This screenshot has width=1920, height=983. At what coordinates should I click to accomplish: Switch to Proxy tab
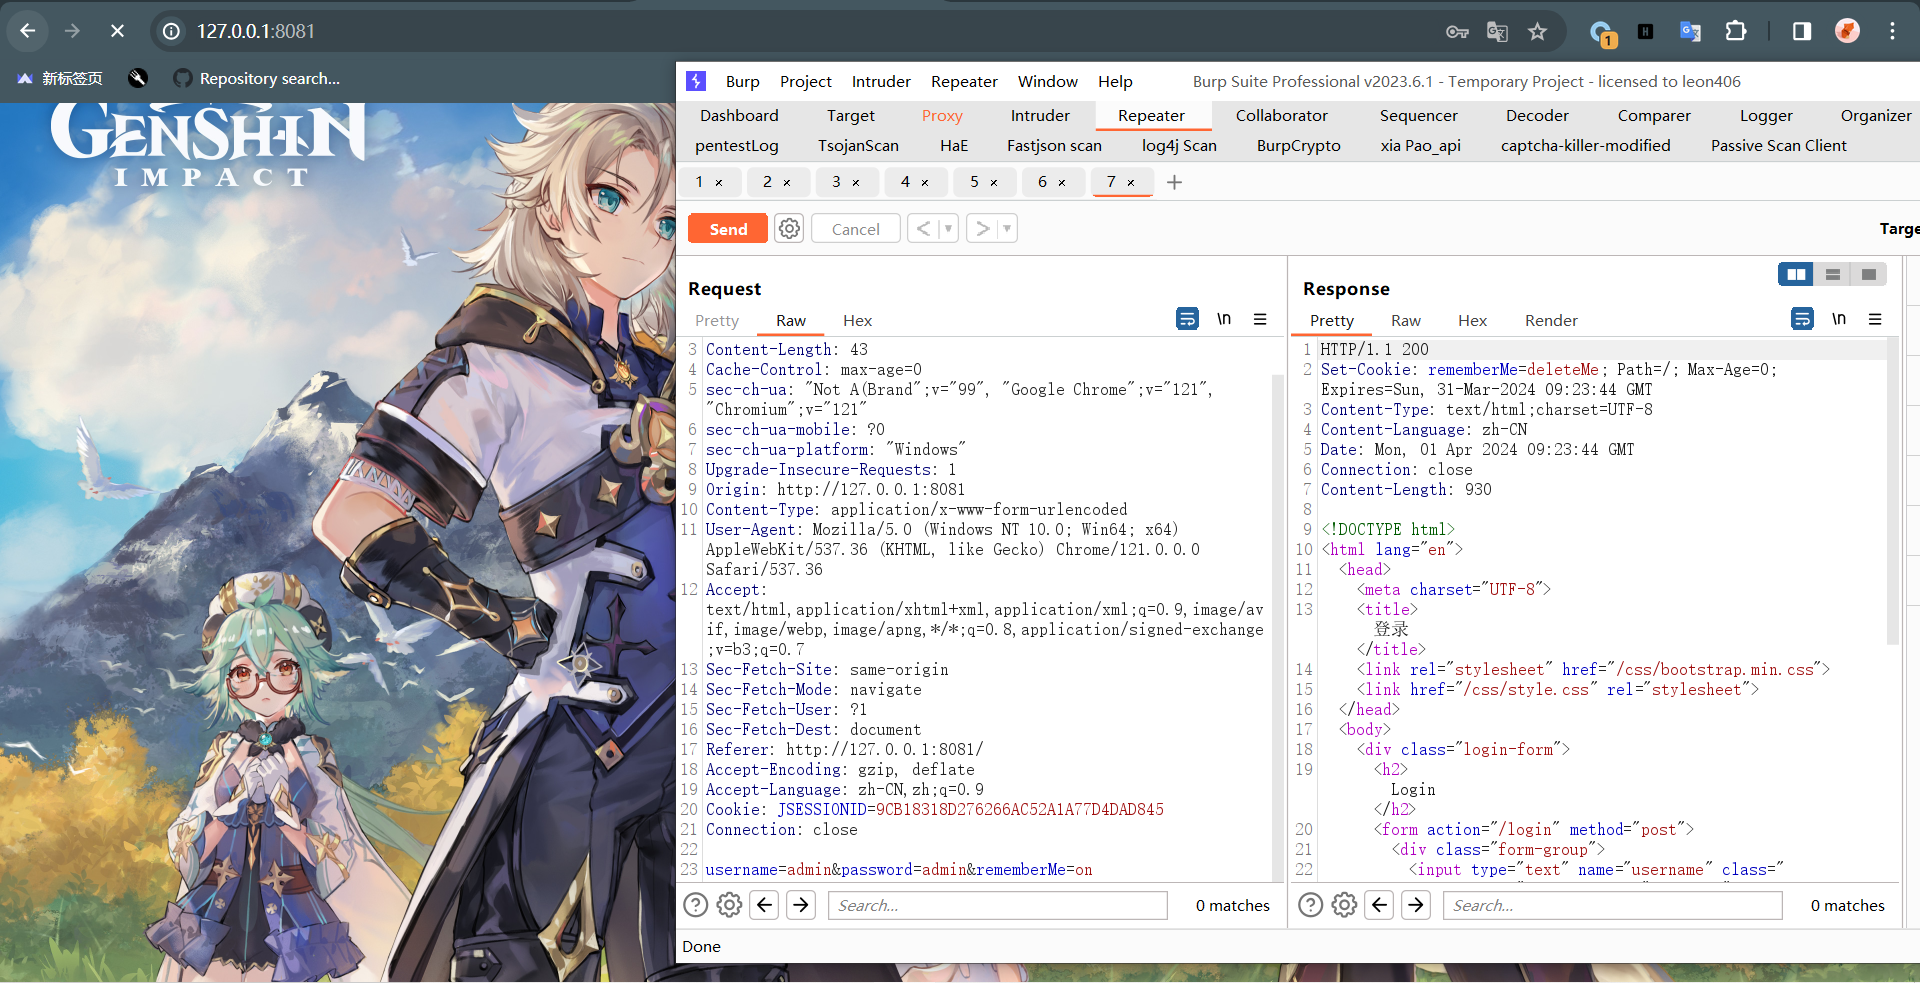[x=942, y=115]
